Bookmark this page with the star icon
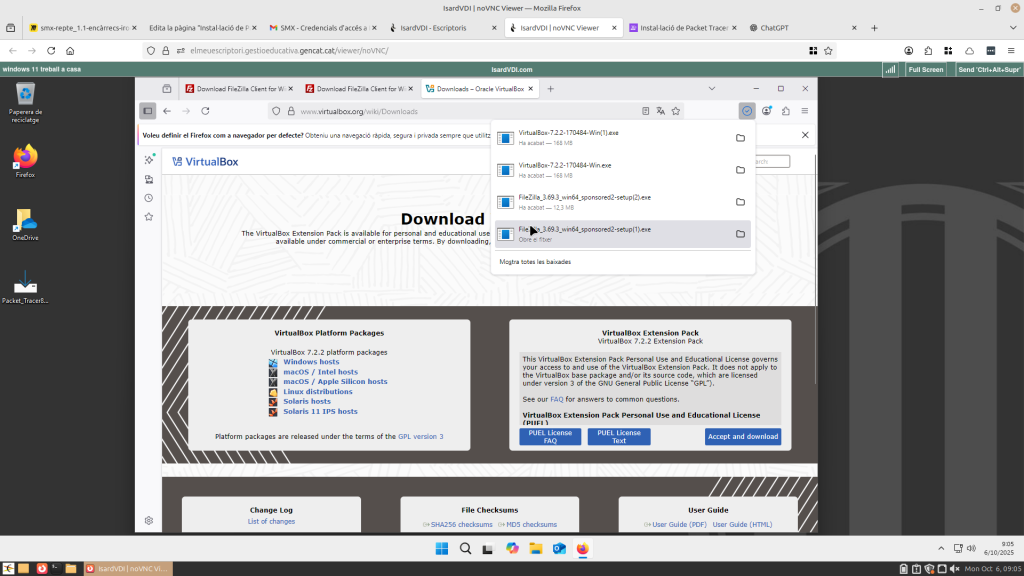The height and width of the screenshot is (576, 1024). point(676,111)
